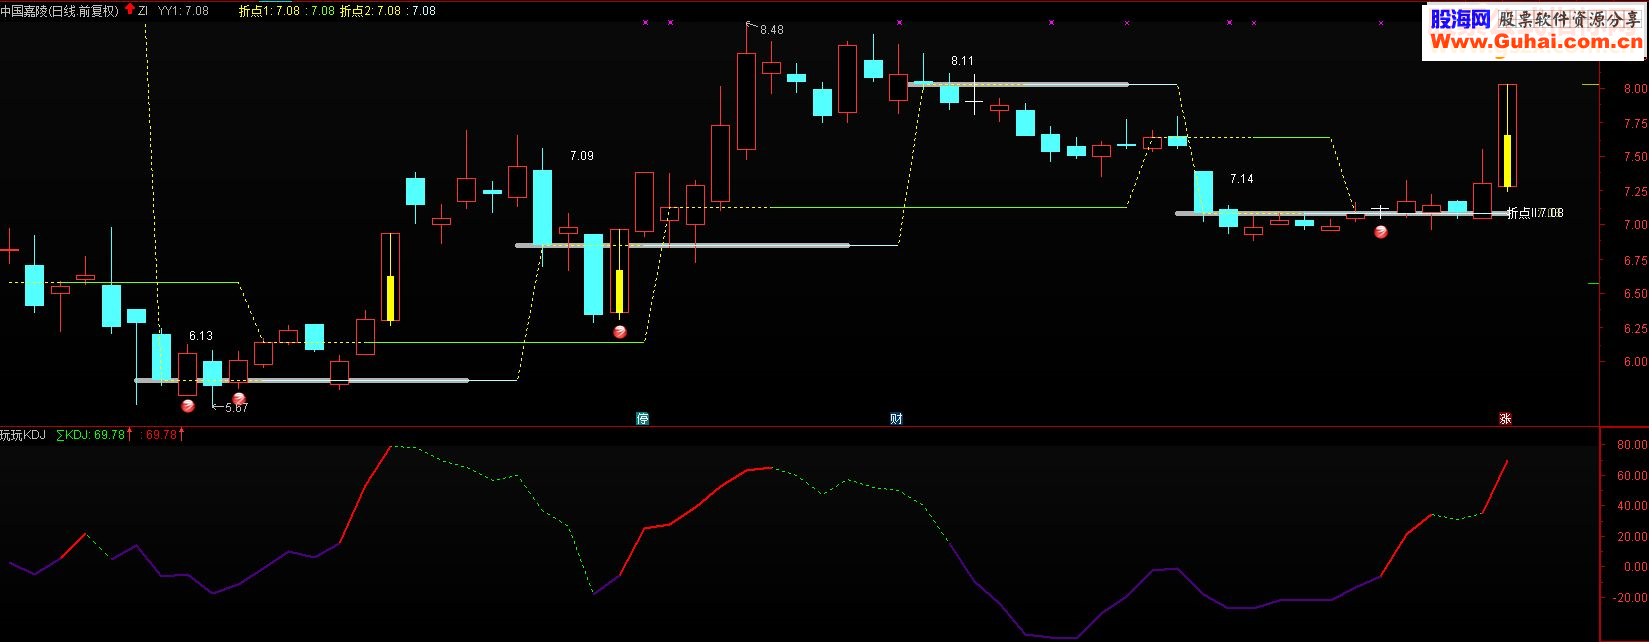1649x642 pixels.
Task: Click the 7.09 price label
Action: tap(582, 156)
